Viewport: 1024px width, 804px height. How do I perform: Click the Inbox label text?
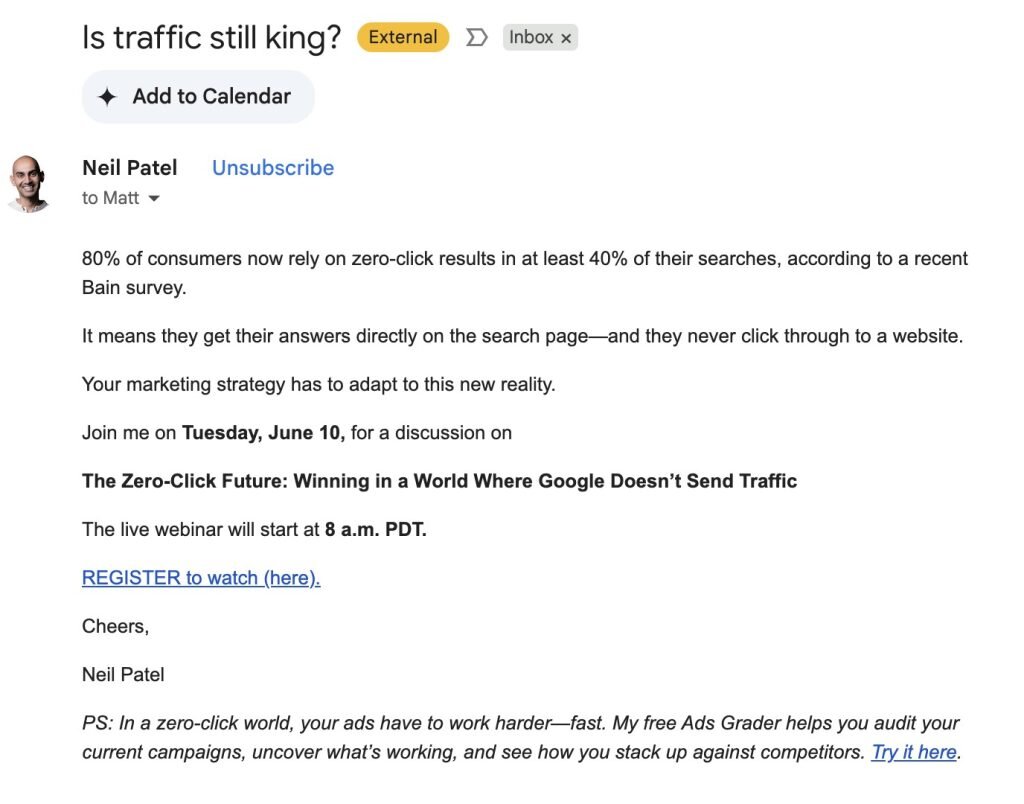531,38
